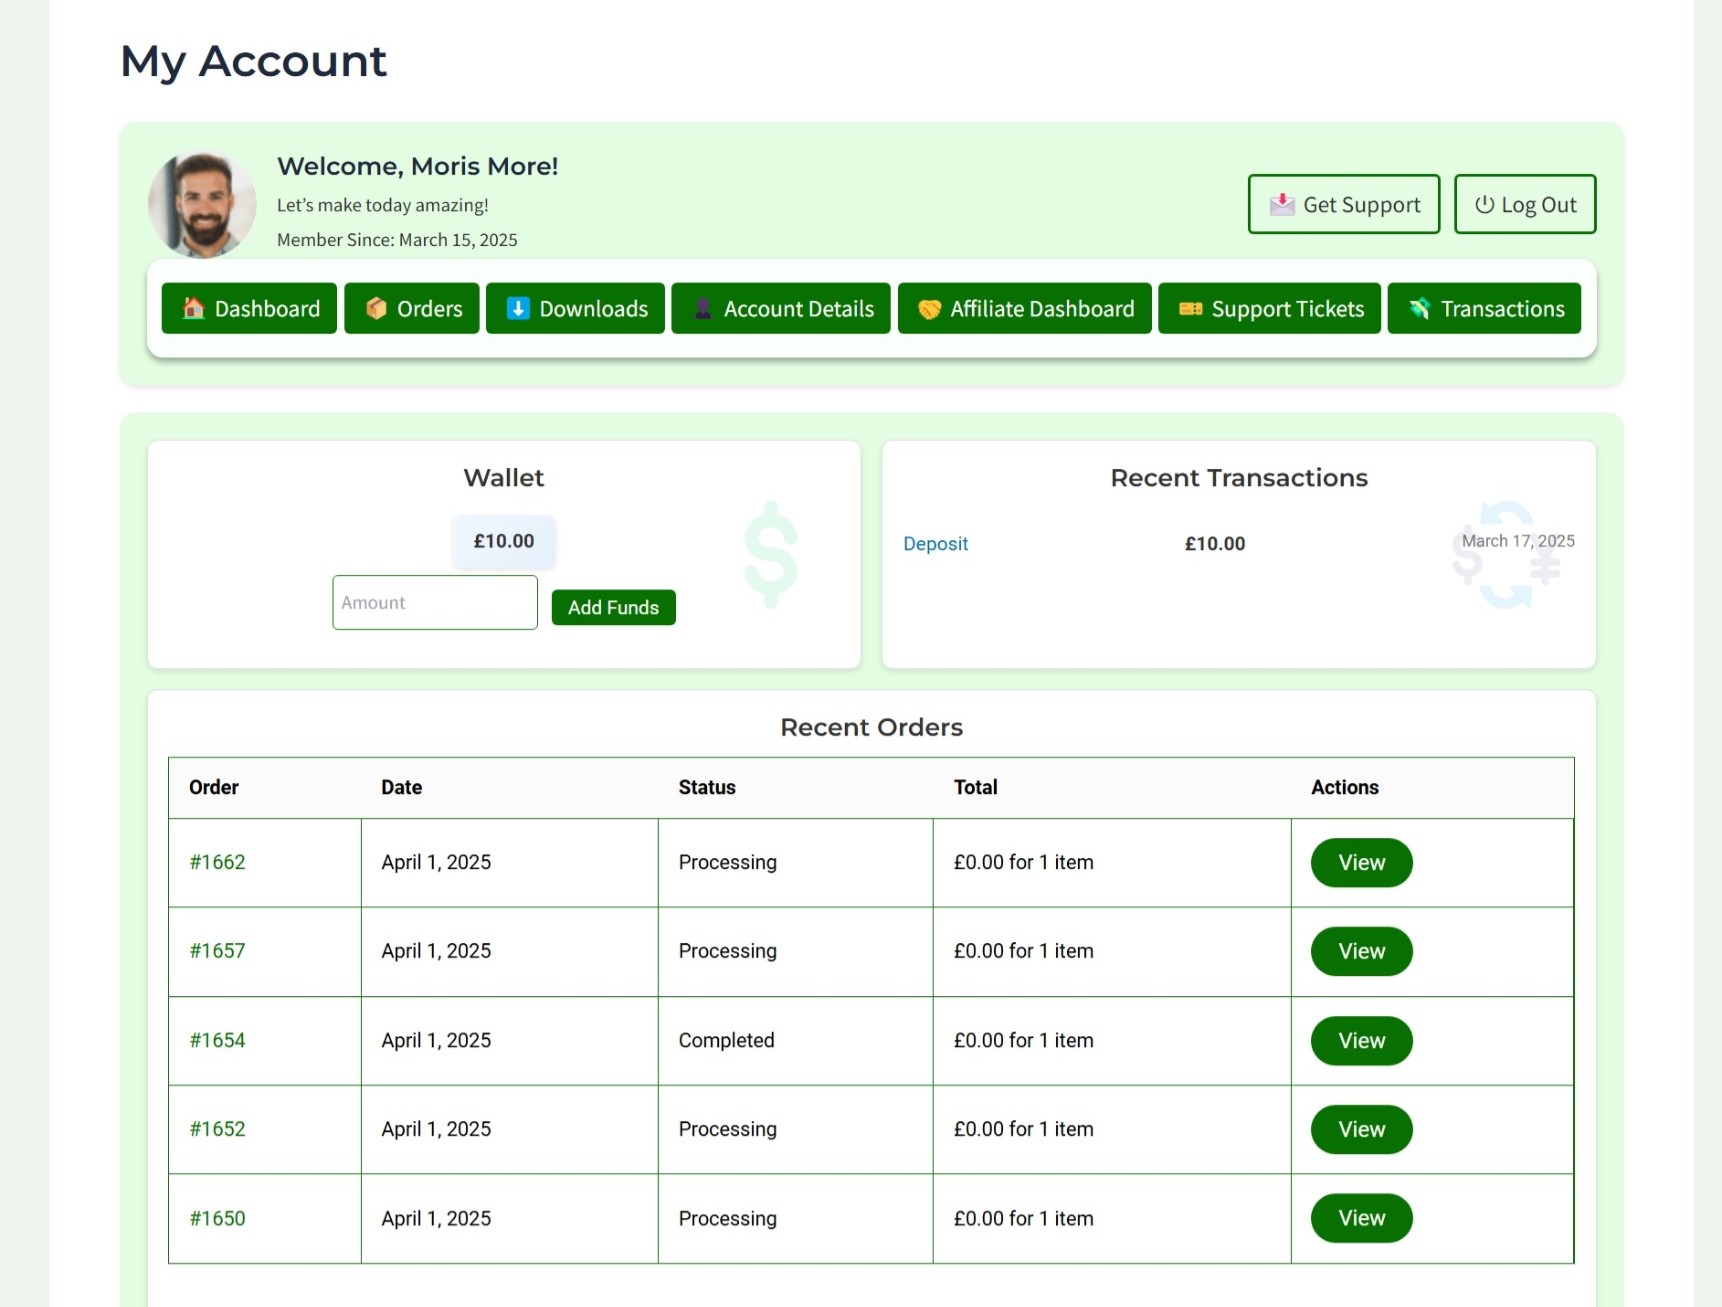View order #1652 details
The height and width of the screenshot is (1307, 1722).
click(1361, 1129)
